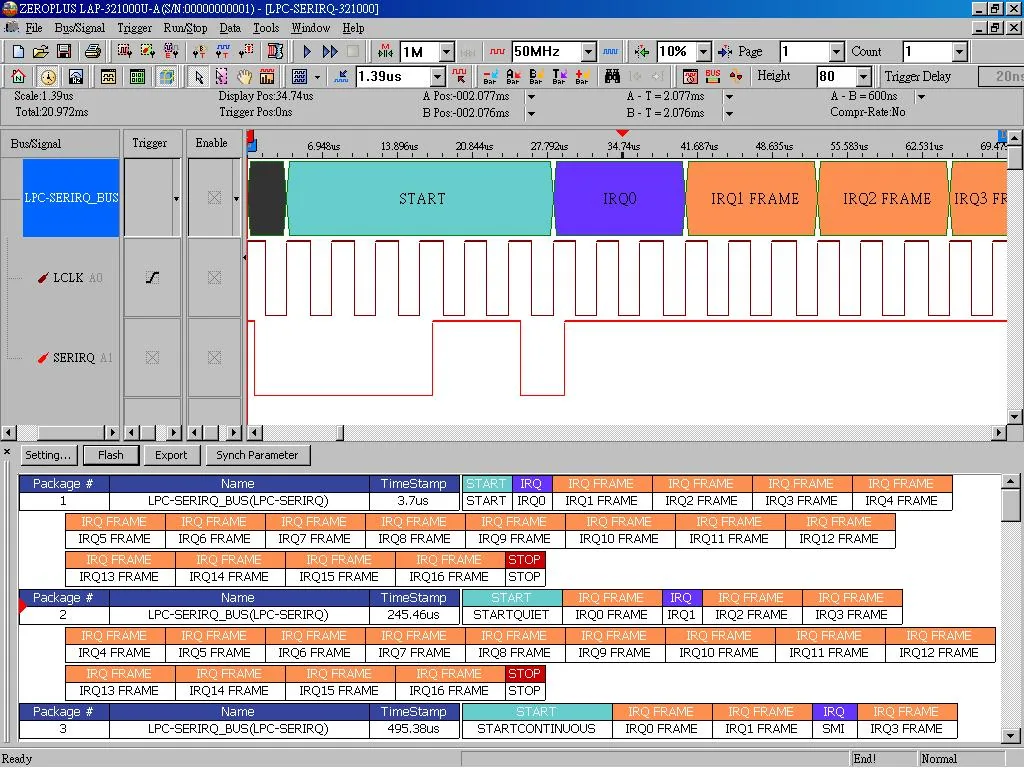The height and width of the screenshot is (768, 1024).
Task: Click the previous-zoom arrow wave icon
Action: pos(341,76)
